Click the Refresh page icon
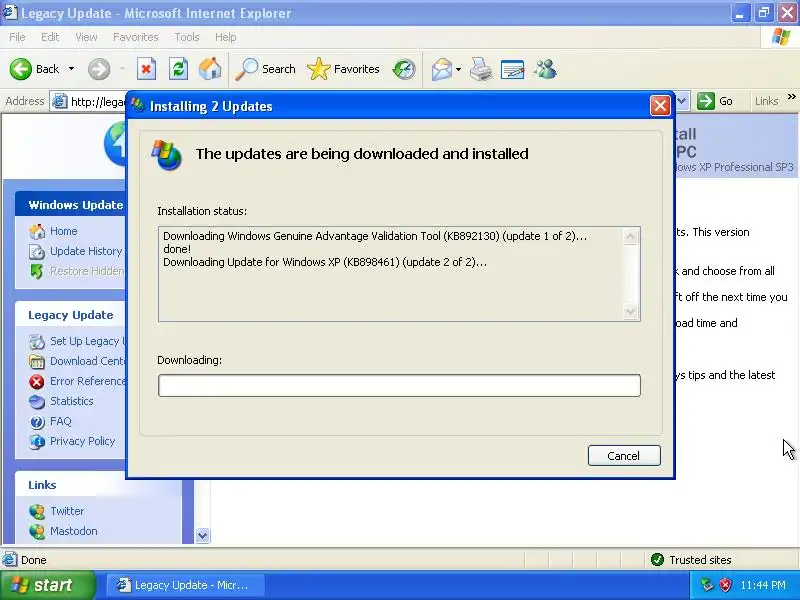Viewport: 800px width, 600px height. click(x=178, y=69)
